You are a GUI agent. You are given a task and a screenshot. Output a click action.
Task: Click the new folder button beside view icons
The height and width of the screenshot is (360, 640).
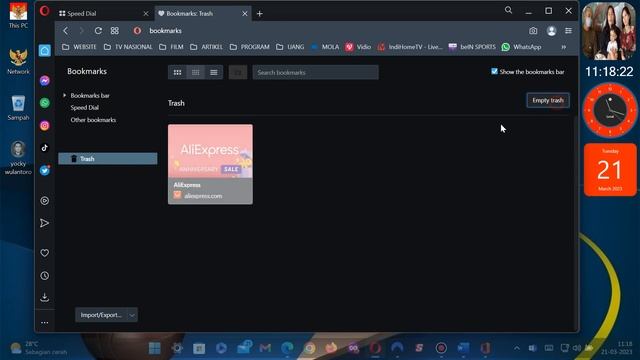pyautogui.click(x=238, y=73)
